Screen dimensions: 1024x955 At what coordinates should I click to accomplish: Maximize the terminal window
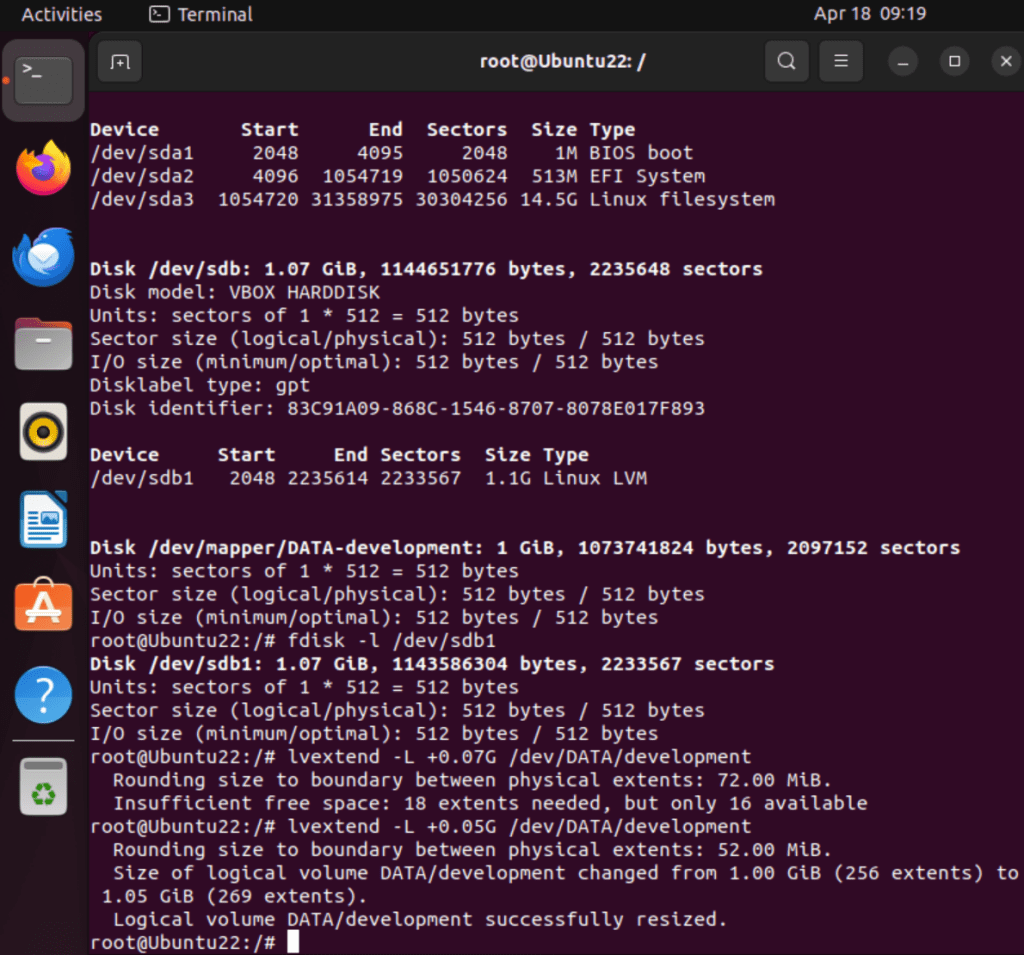954,62
